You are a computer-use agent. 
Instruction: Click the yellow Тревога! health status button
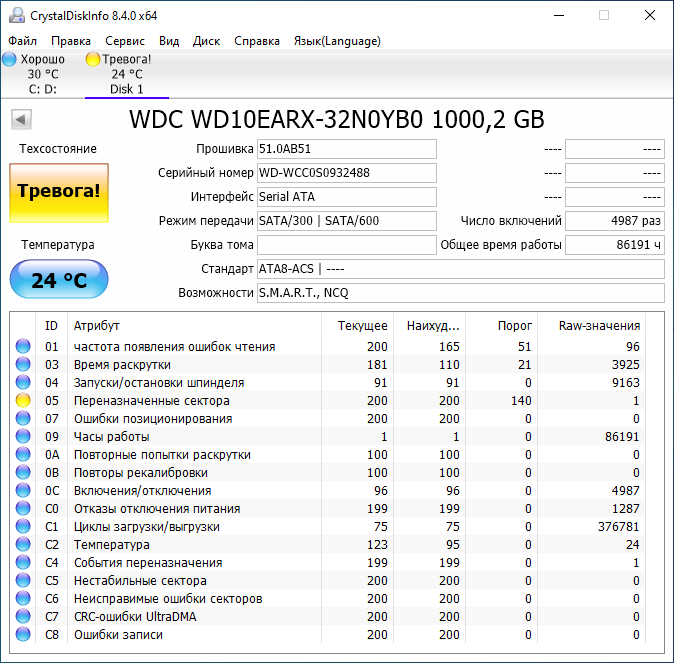pos(58,191)
